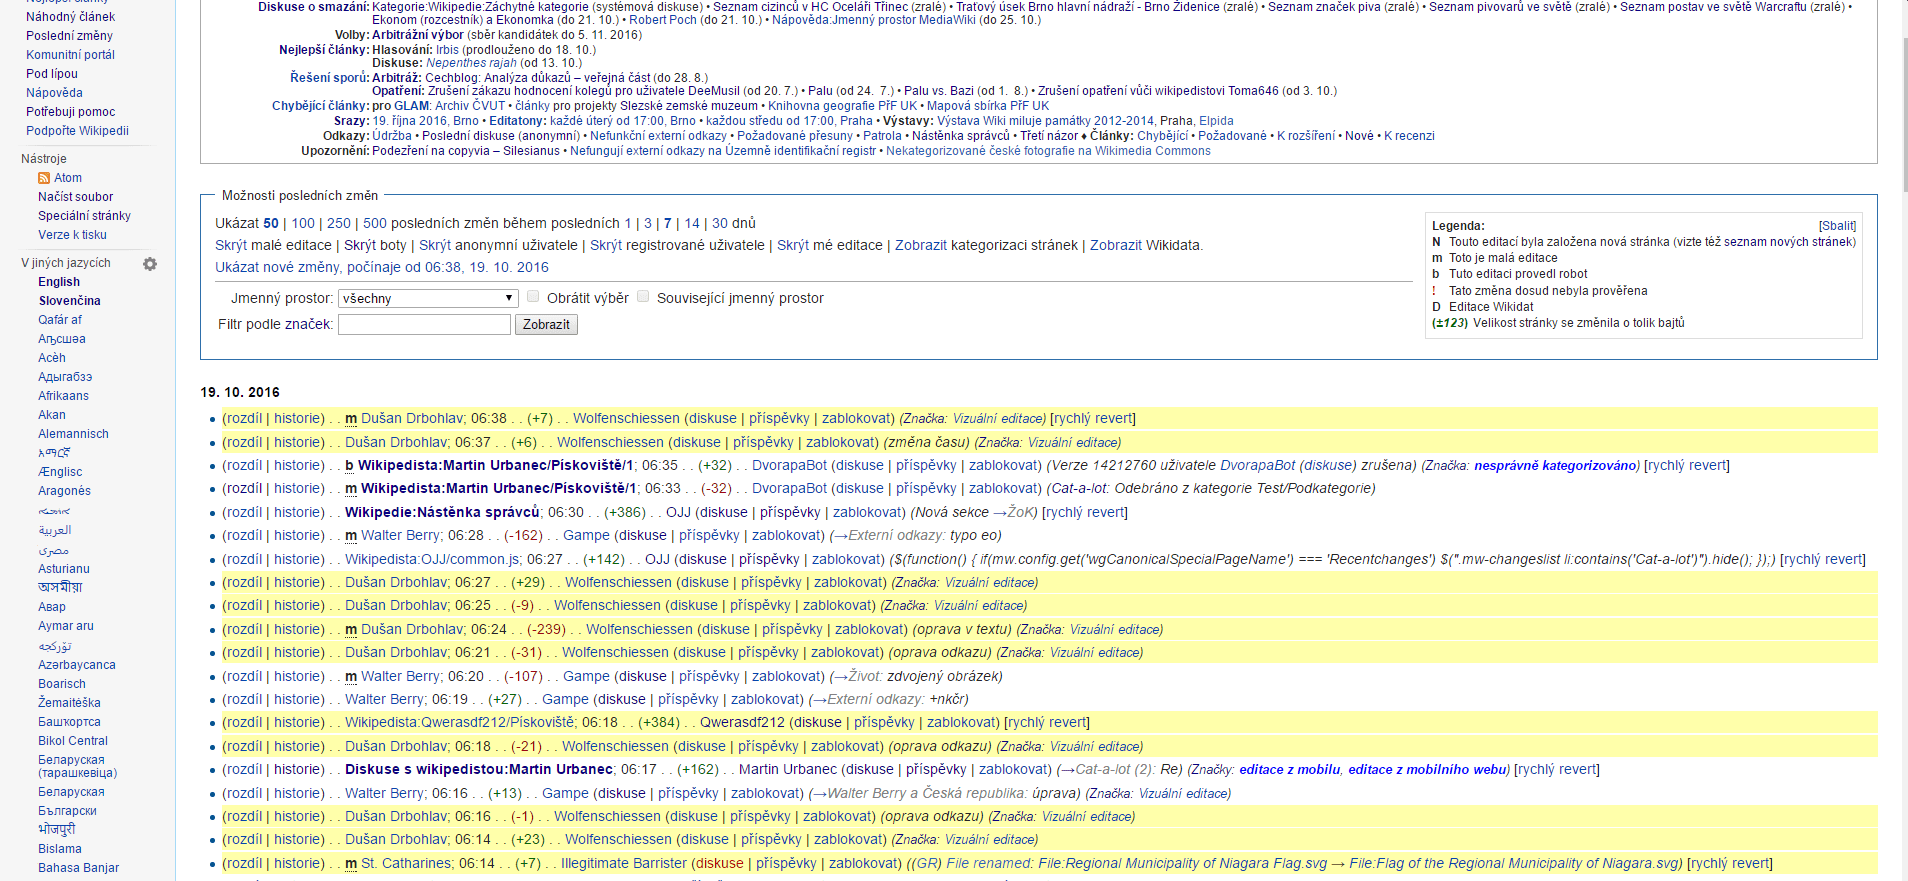
Task: Open Verze k tisku link
Action: [72, 235]
